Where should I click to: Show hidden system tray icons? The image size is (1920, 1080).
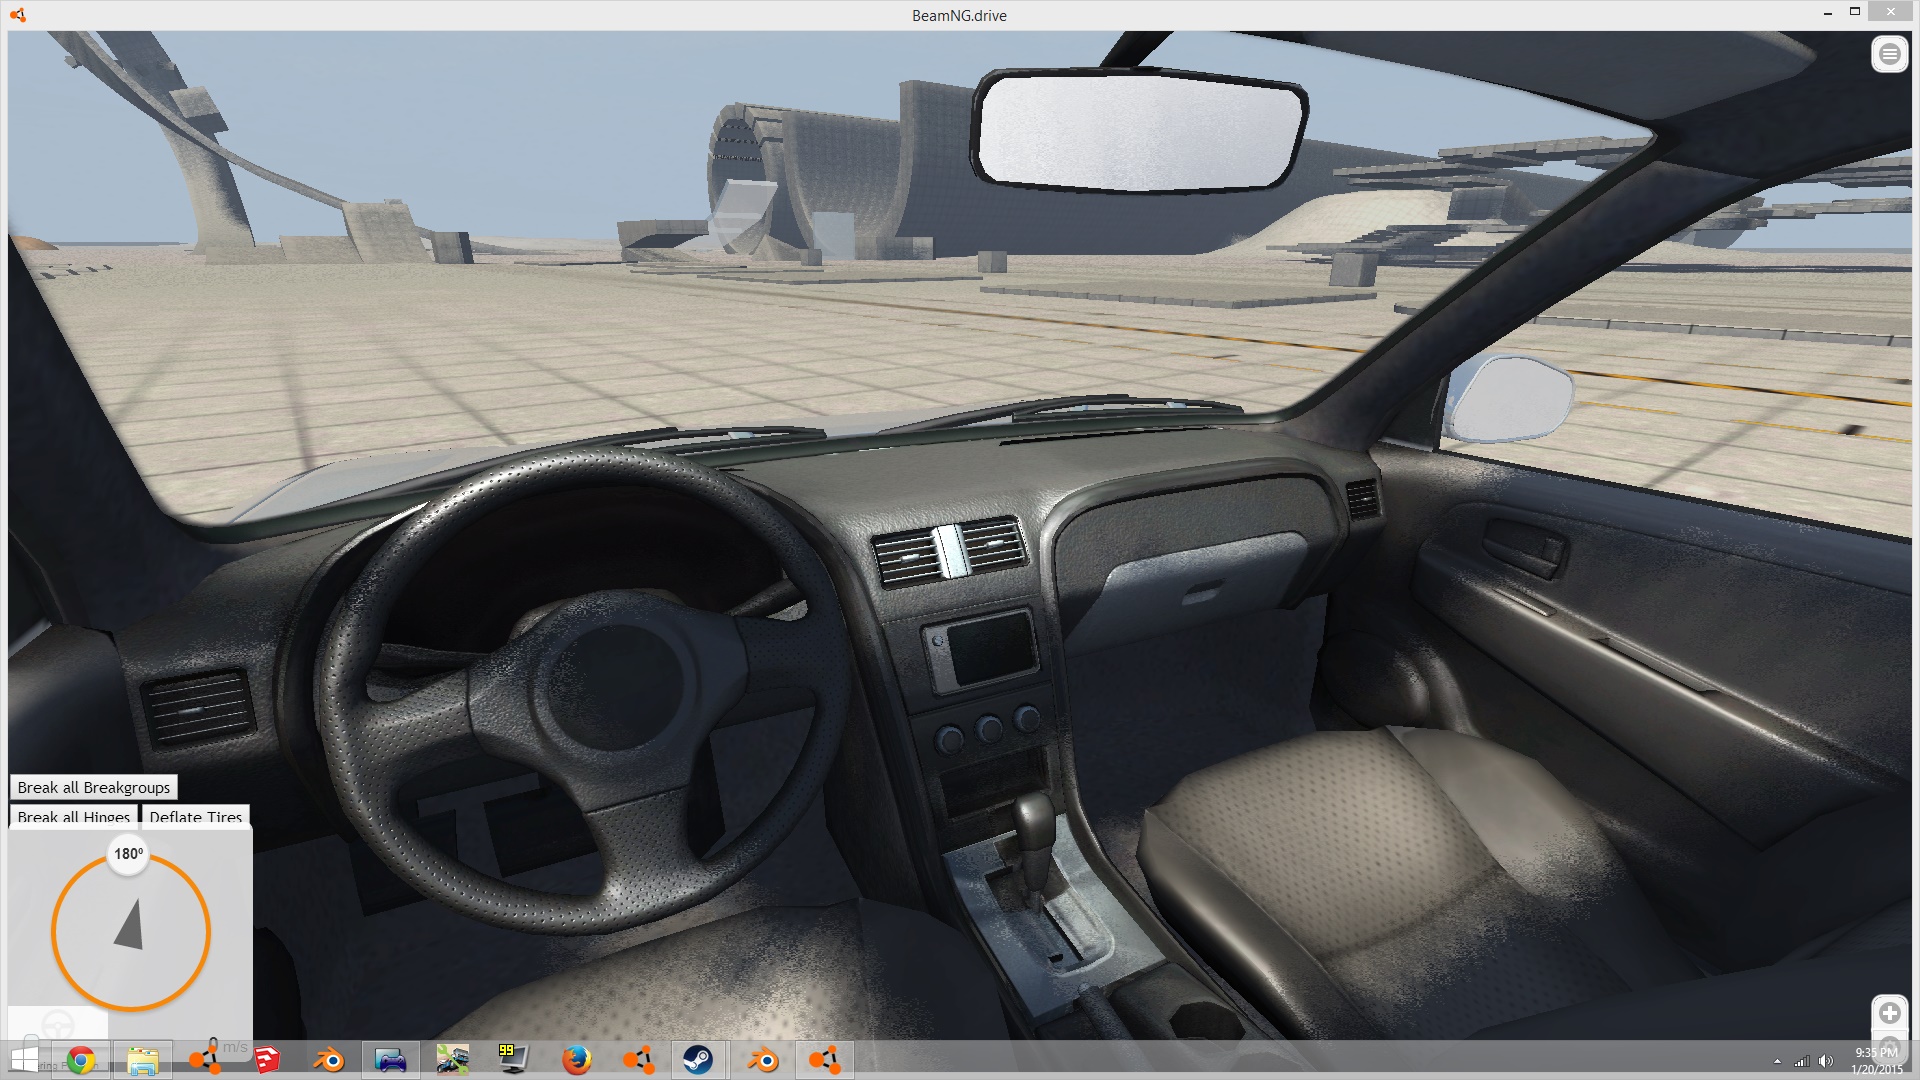1777,1061
